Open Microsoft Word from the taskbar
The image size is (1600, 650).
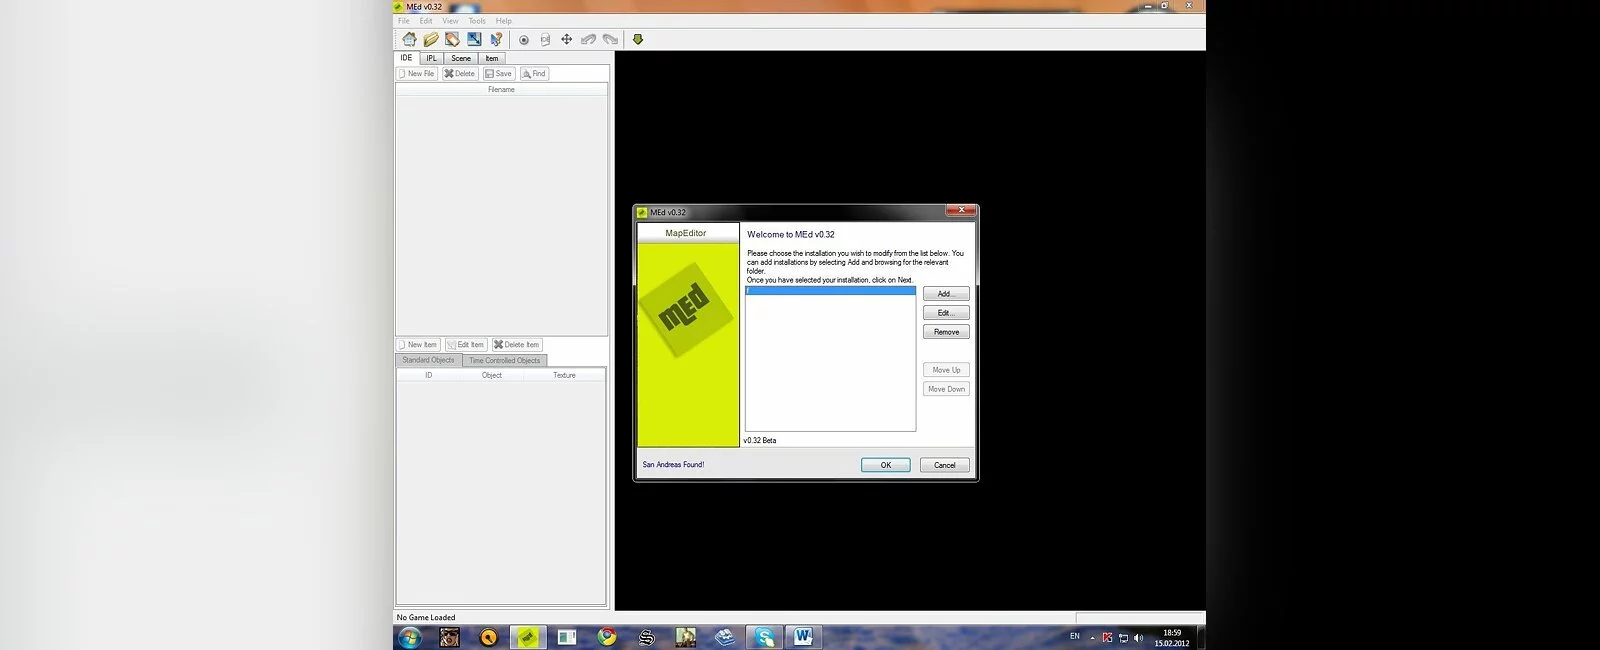[x=803, y=637]
